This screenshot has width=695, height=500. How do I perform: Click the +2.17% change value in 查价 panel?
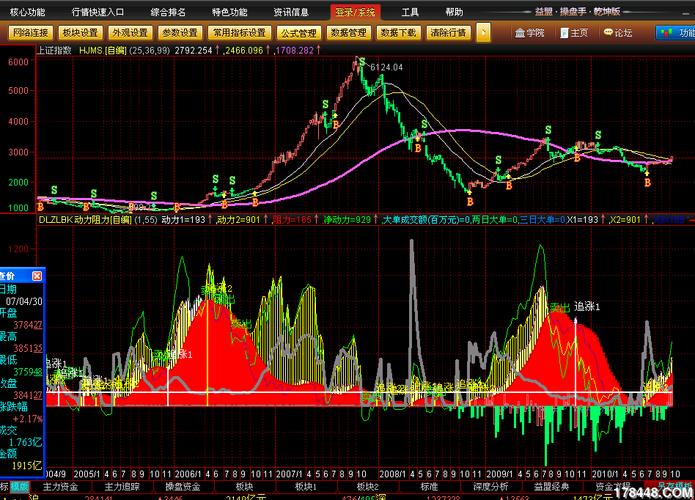pyautogui.click(x=27, y=418)
